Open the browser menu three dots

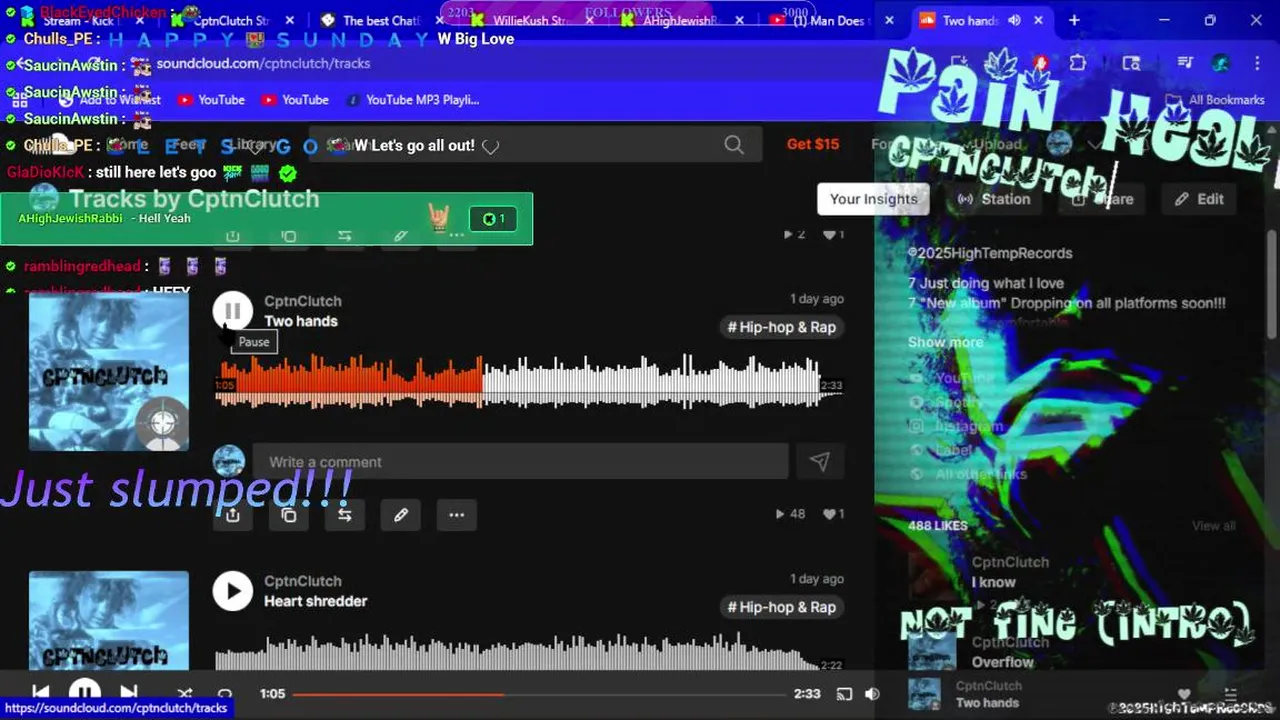1256,63
